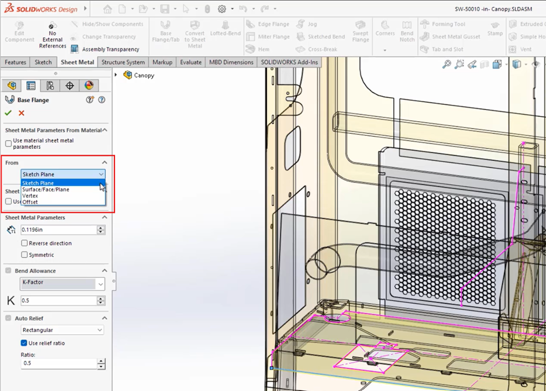This screenshot has height=391, width=546.
Task: Click Sheet Metal Gusset tool
Action: 450,37
